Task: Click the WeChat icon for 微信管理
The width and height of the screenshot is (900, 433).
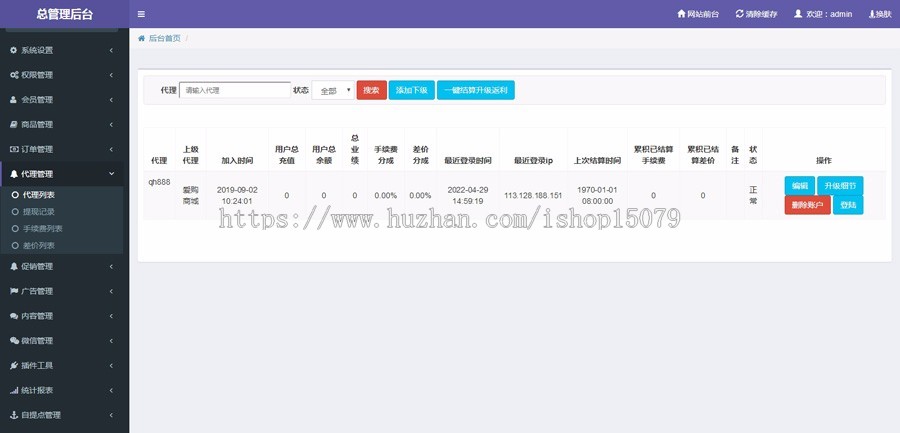Action: (15, 341)
